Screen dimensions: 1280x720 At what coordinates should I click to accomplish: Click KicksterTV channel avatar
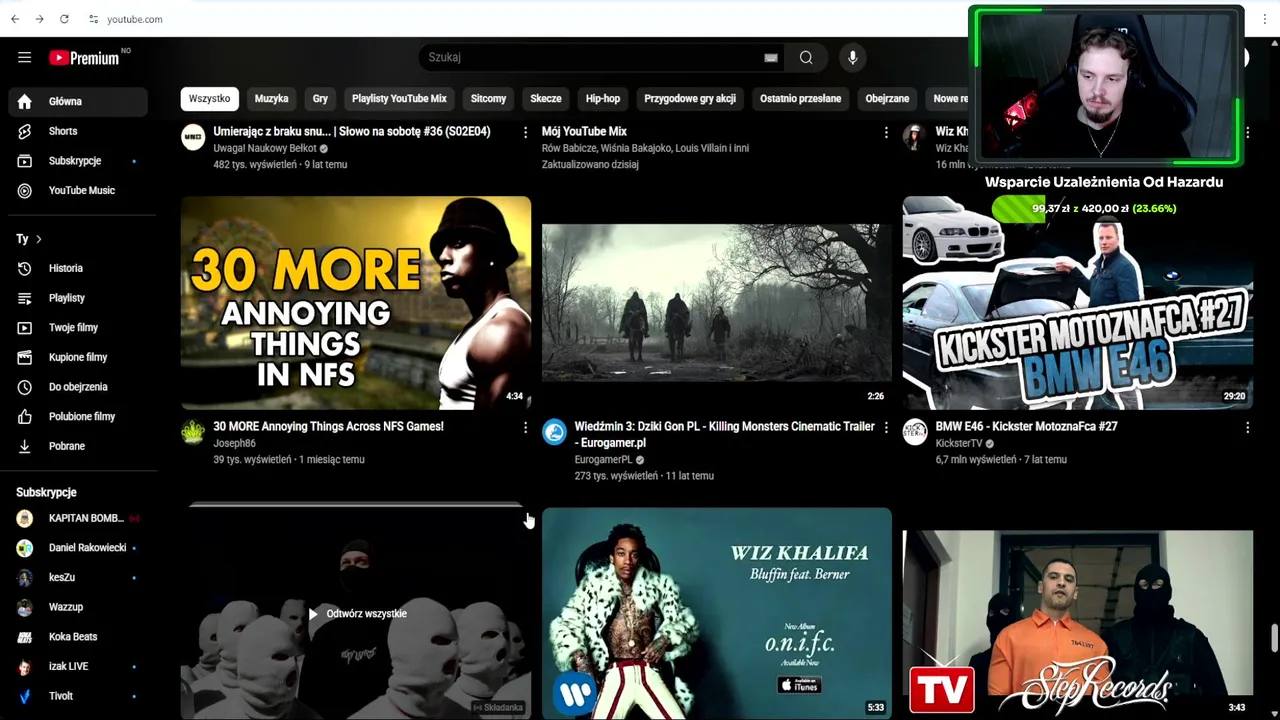click(x=915, y=432)
